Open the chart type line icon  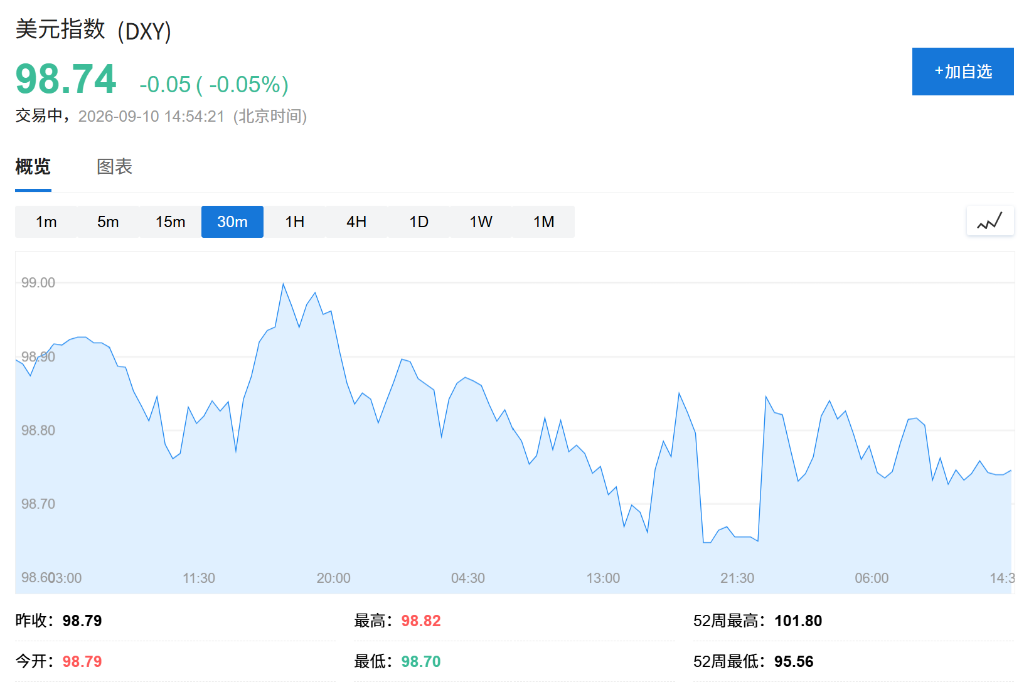[990, 221]
